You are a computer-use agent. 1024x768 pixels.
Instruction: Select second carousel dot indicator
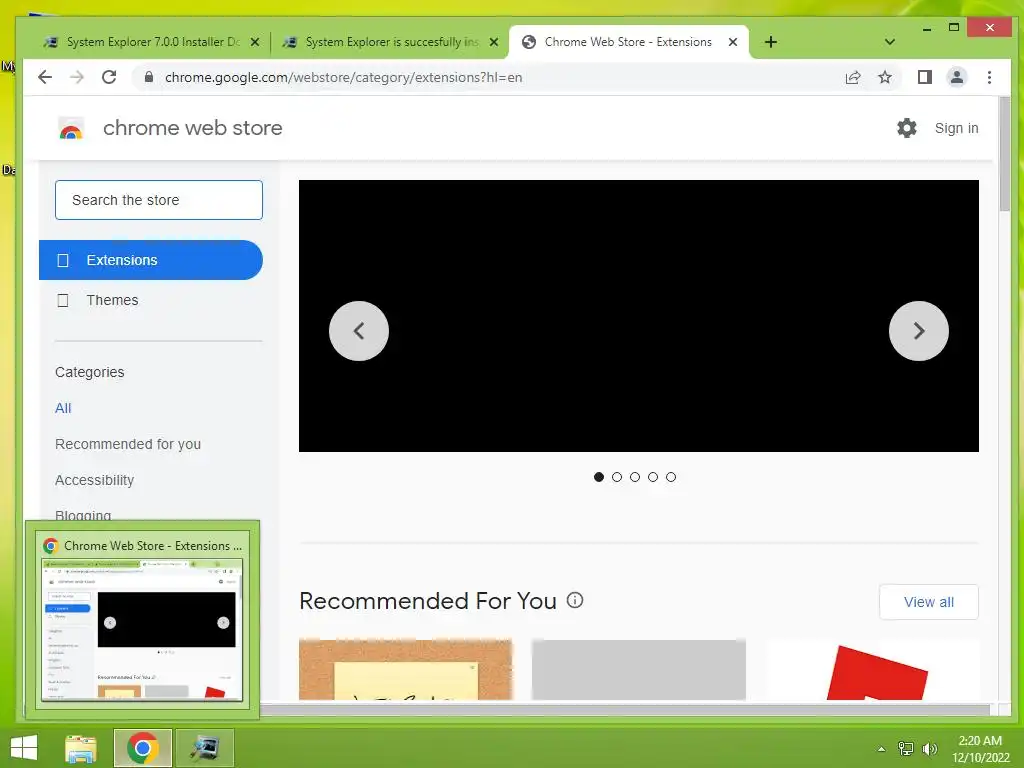coord(616,477)
